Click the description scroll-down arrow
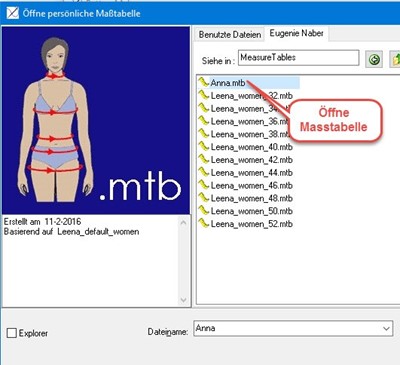 [183, 300]
